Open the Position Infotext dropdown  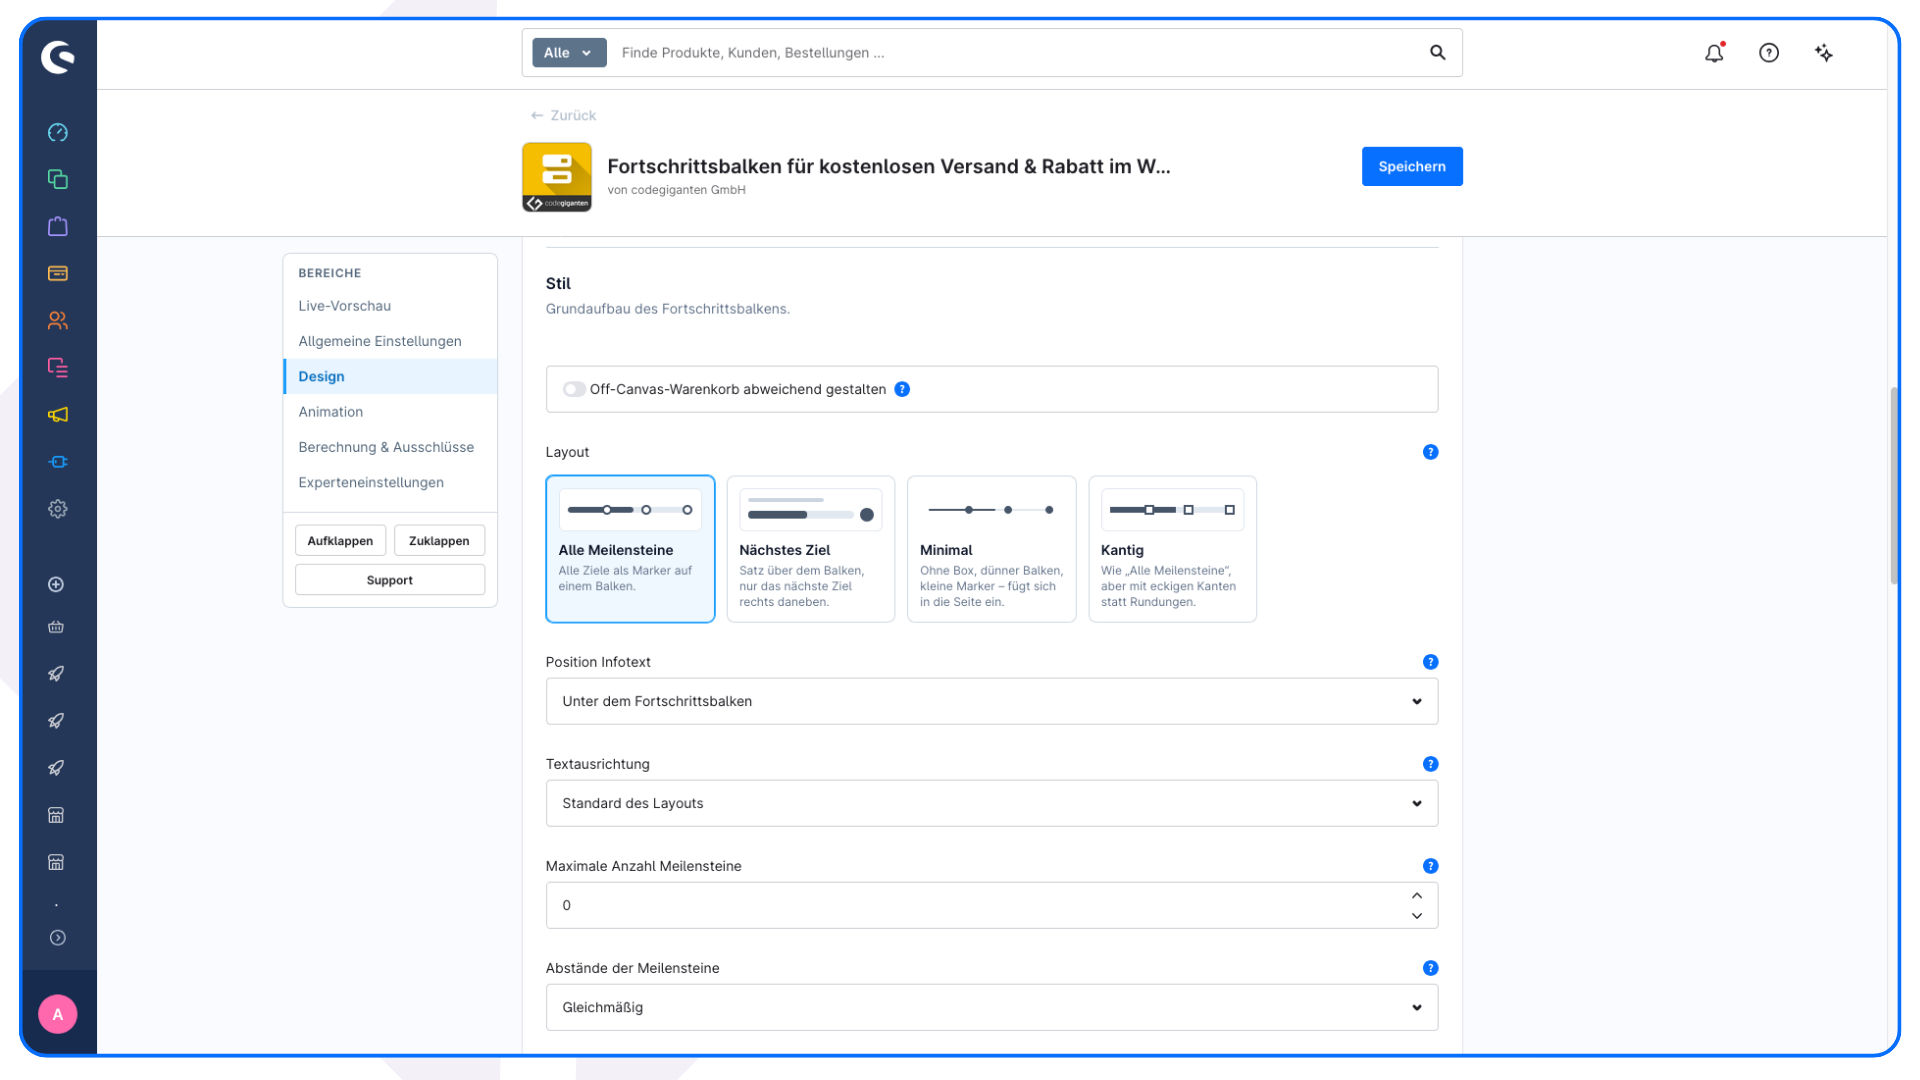click(992, 701)
